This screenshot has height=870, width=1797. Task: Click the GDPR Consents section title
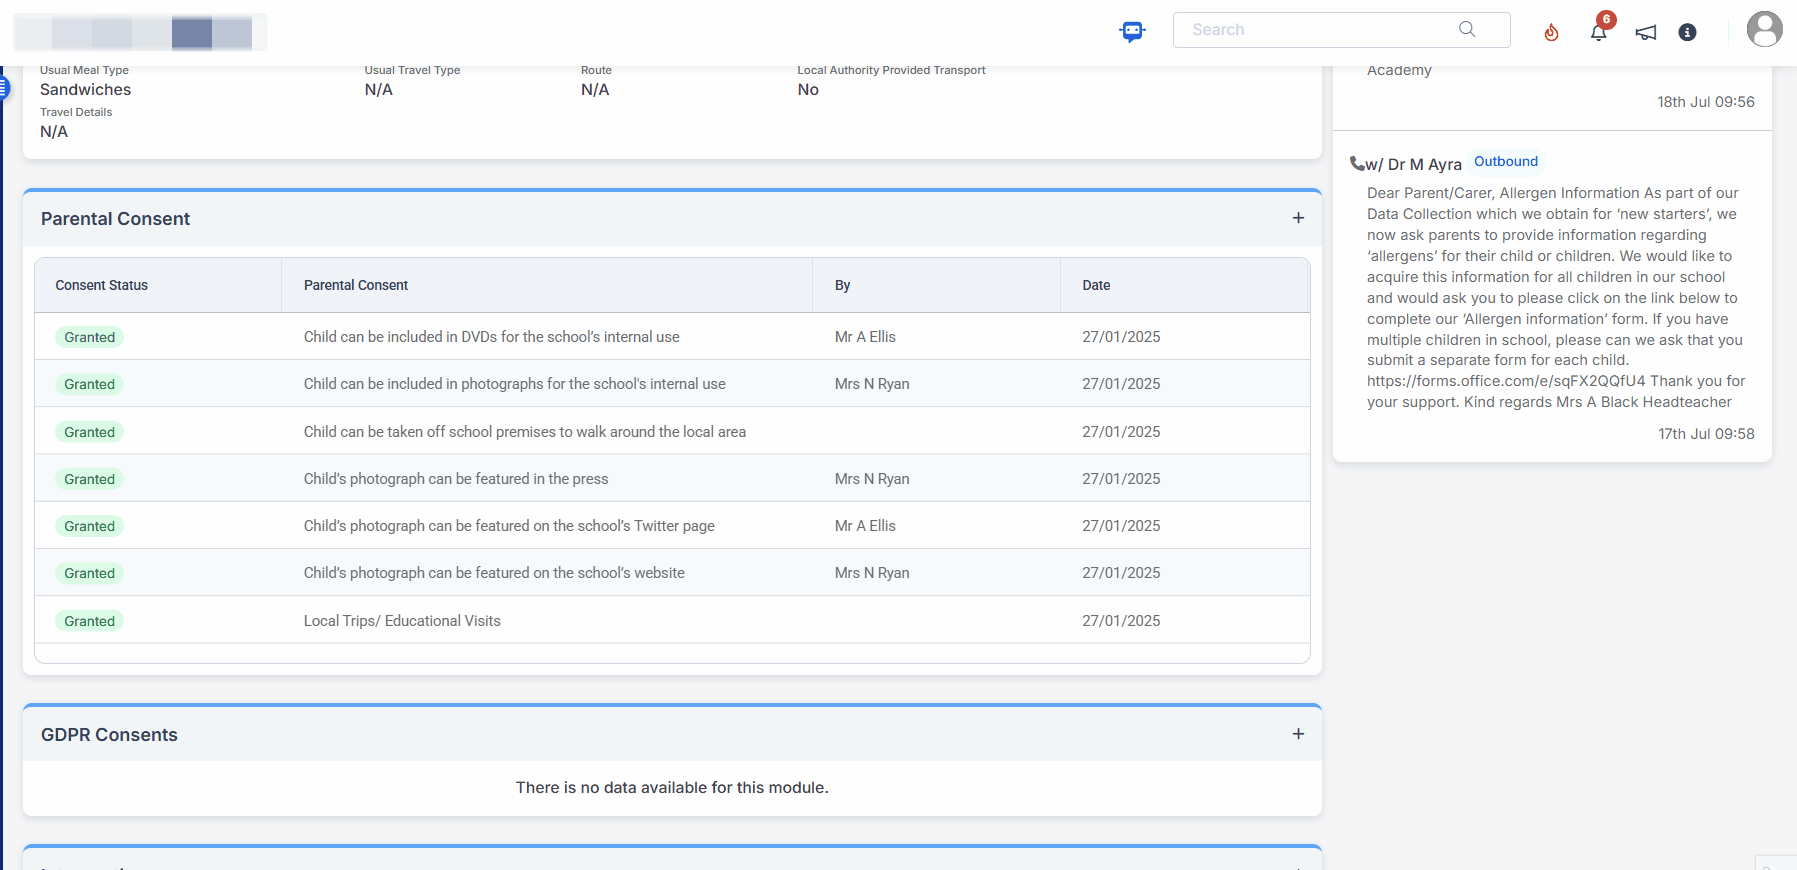(109, 735)
